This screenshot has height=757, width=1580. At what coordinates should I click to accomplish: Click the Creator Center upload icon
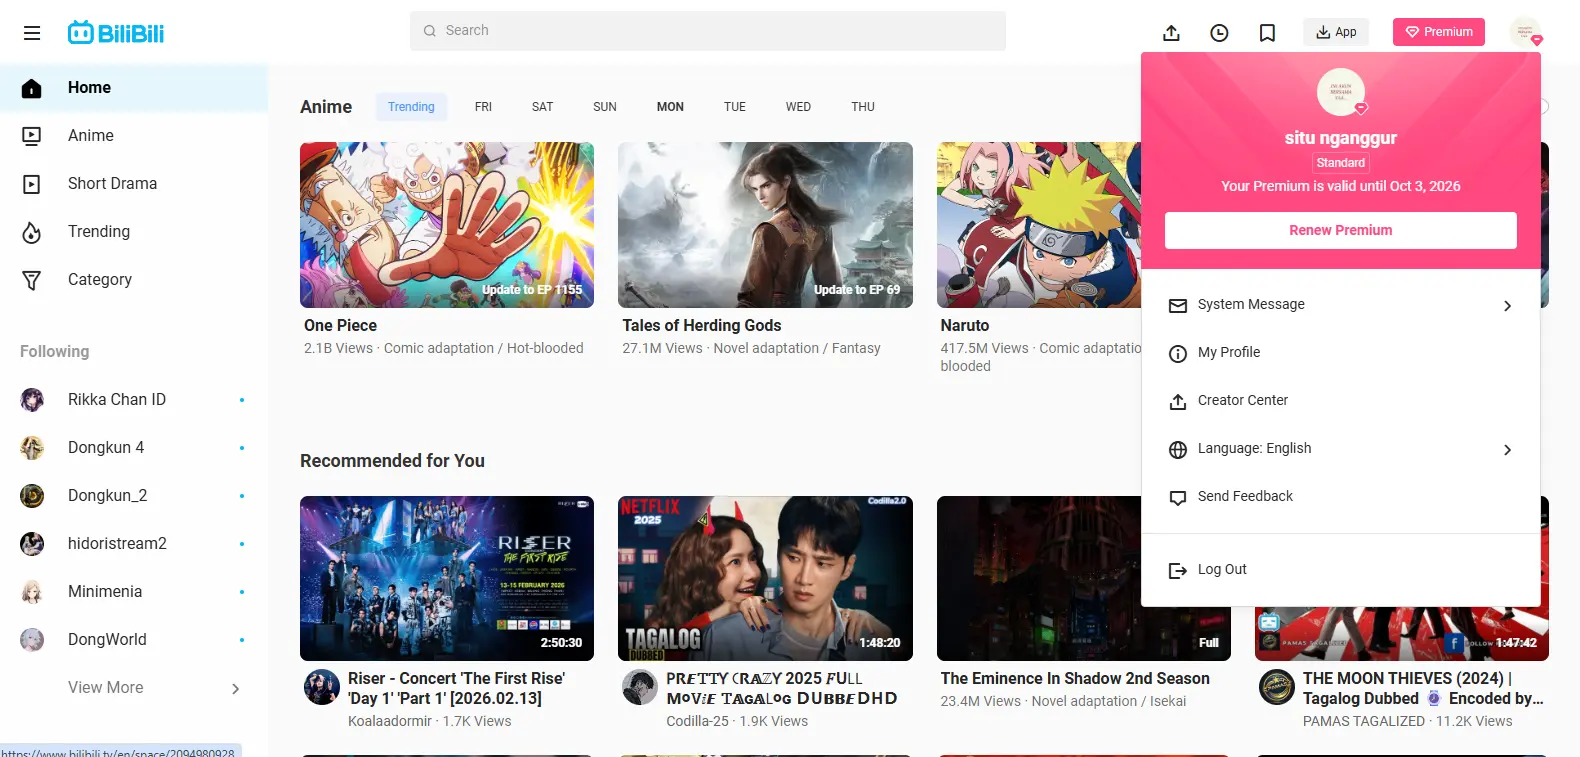tap(1178, 401)
